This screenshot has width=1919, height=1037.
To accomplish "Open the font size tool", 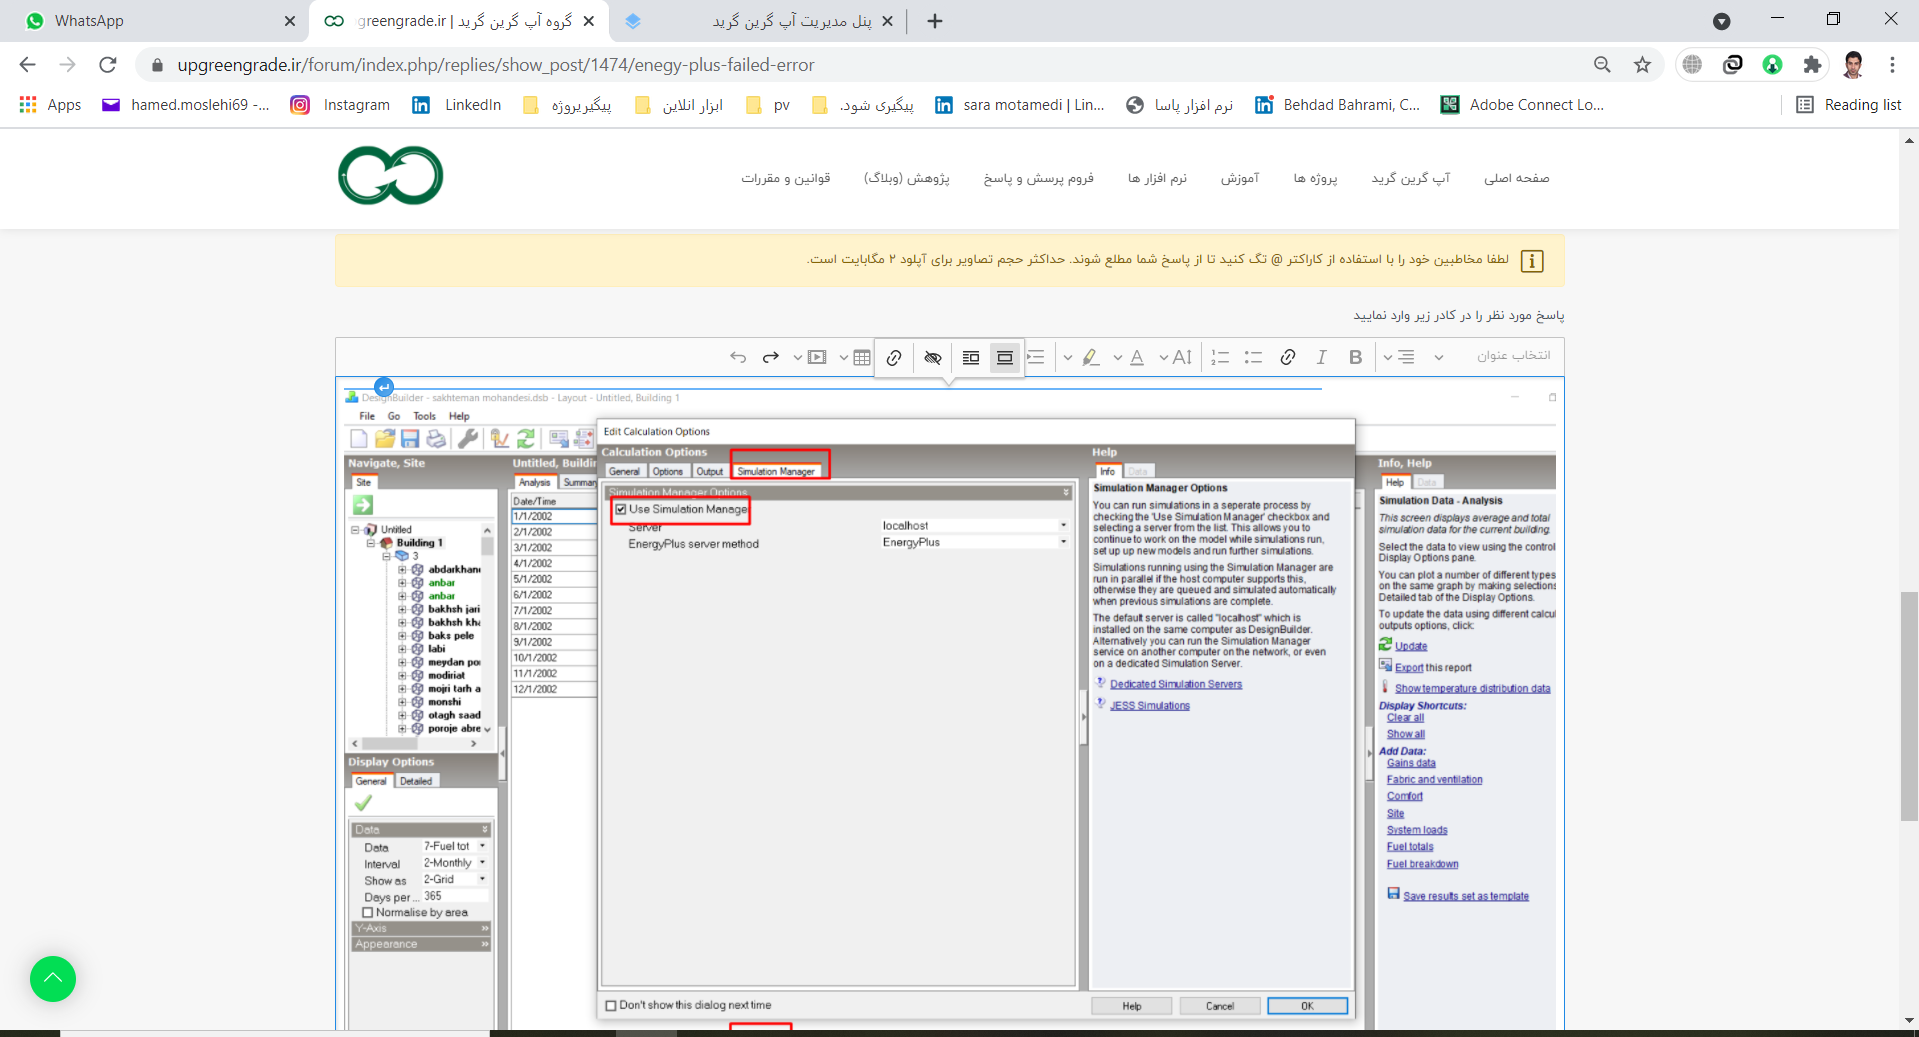I will [1182, 357].
